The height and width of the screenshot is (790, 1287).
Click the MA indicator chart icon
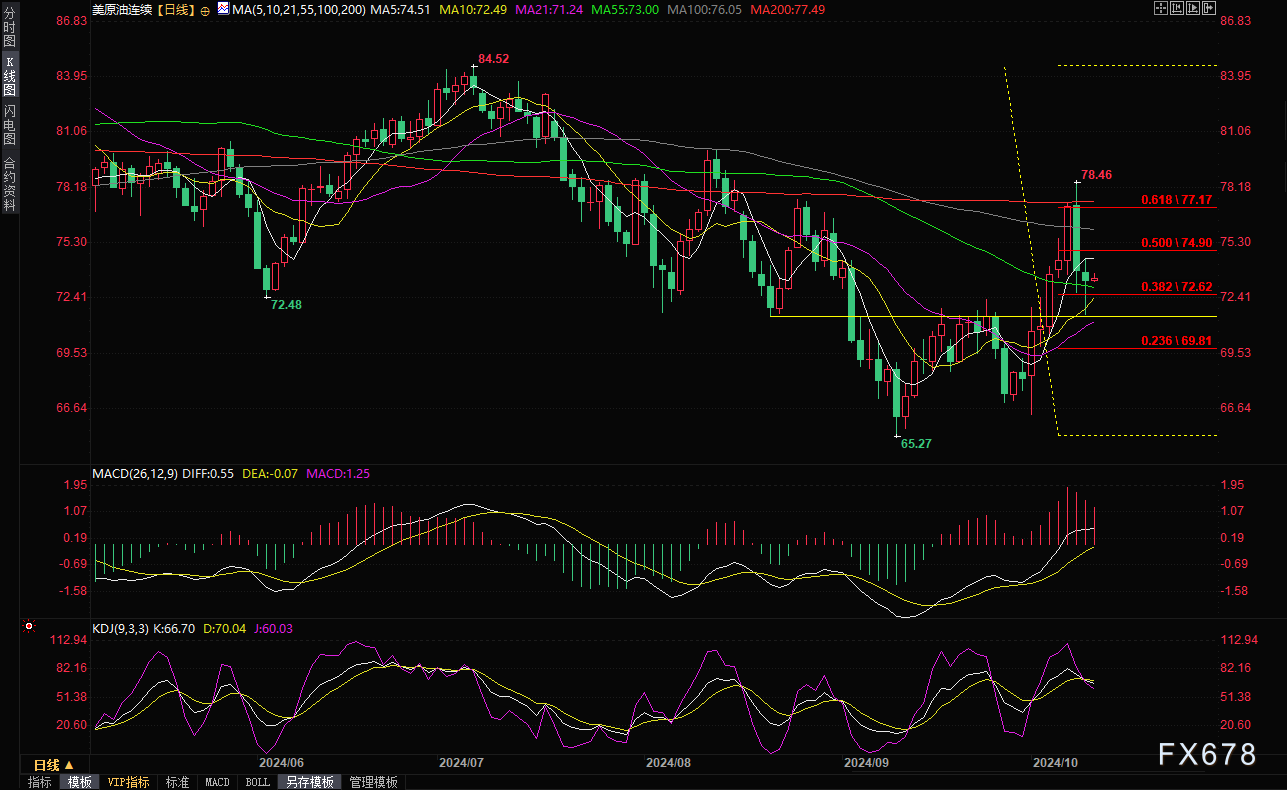point(223,9)
